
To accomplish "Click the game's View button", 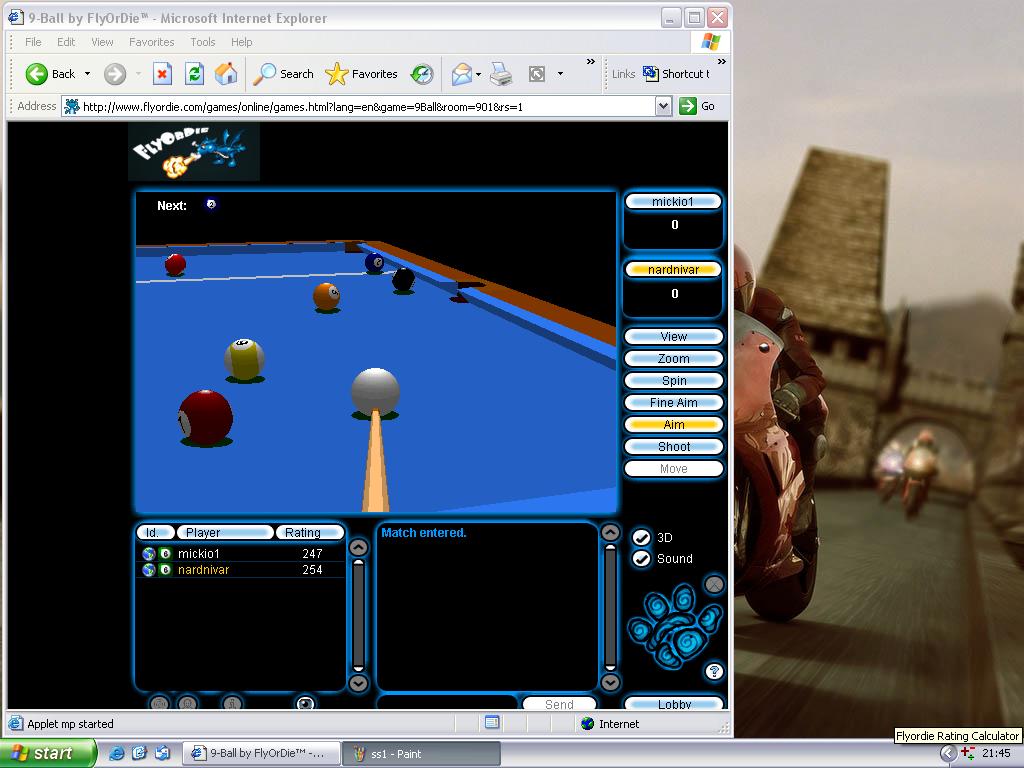I will point(673,336).
